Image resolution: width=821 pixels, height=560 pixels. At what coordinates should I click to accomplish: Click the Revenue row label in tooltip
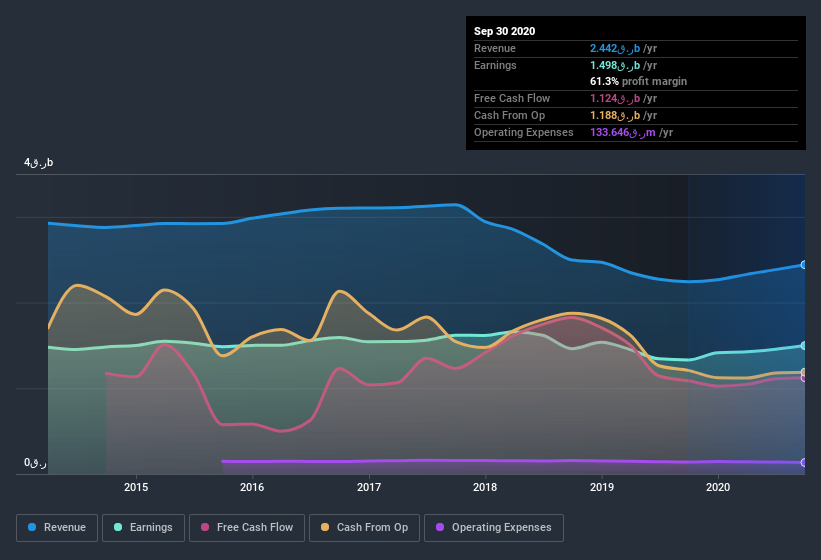(495, 48)
